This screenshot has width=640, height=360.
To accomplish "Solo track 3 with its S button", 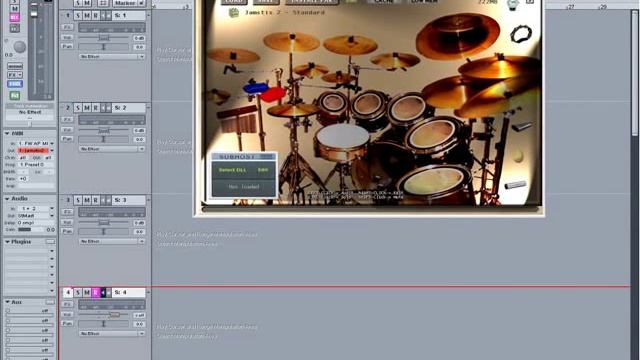I will (78, 200).
